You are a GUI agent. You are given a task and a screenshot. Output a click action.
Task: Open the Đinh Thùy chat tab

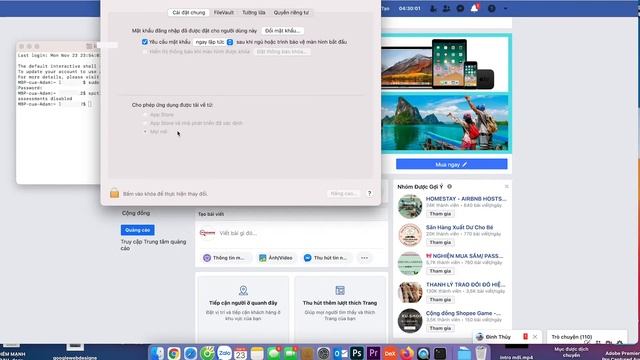click(498, 337)
